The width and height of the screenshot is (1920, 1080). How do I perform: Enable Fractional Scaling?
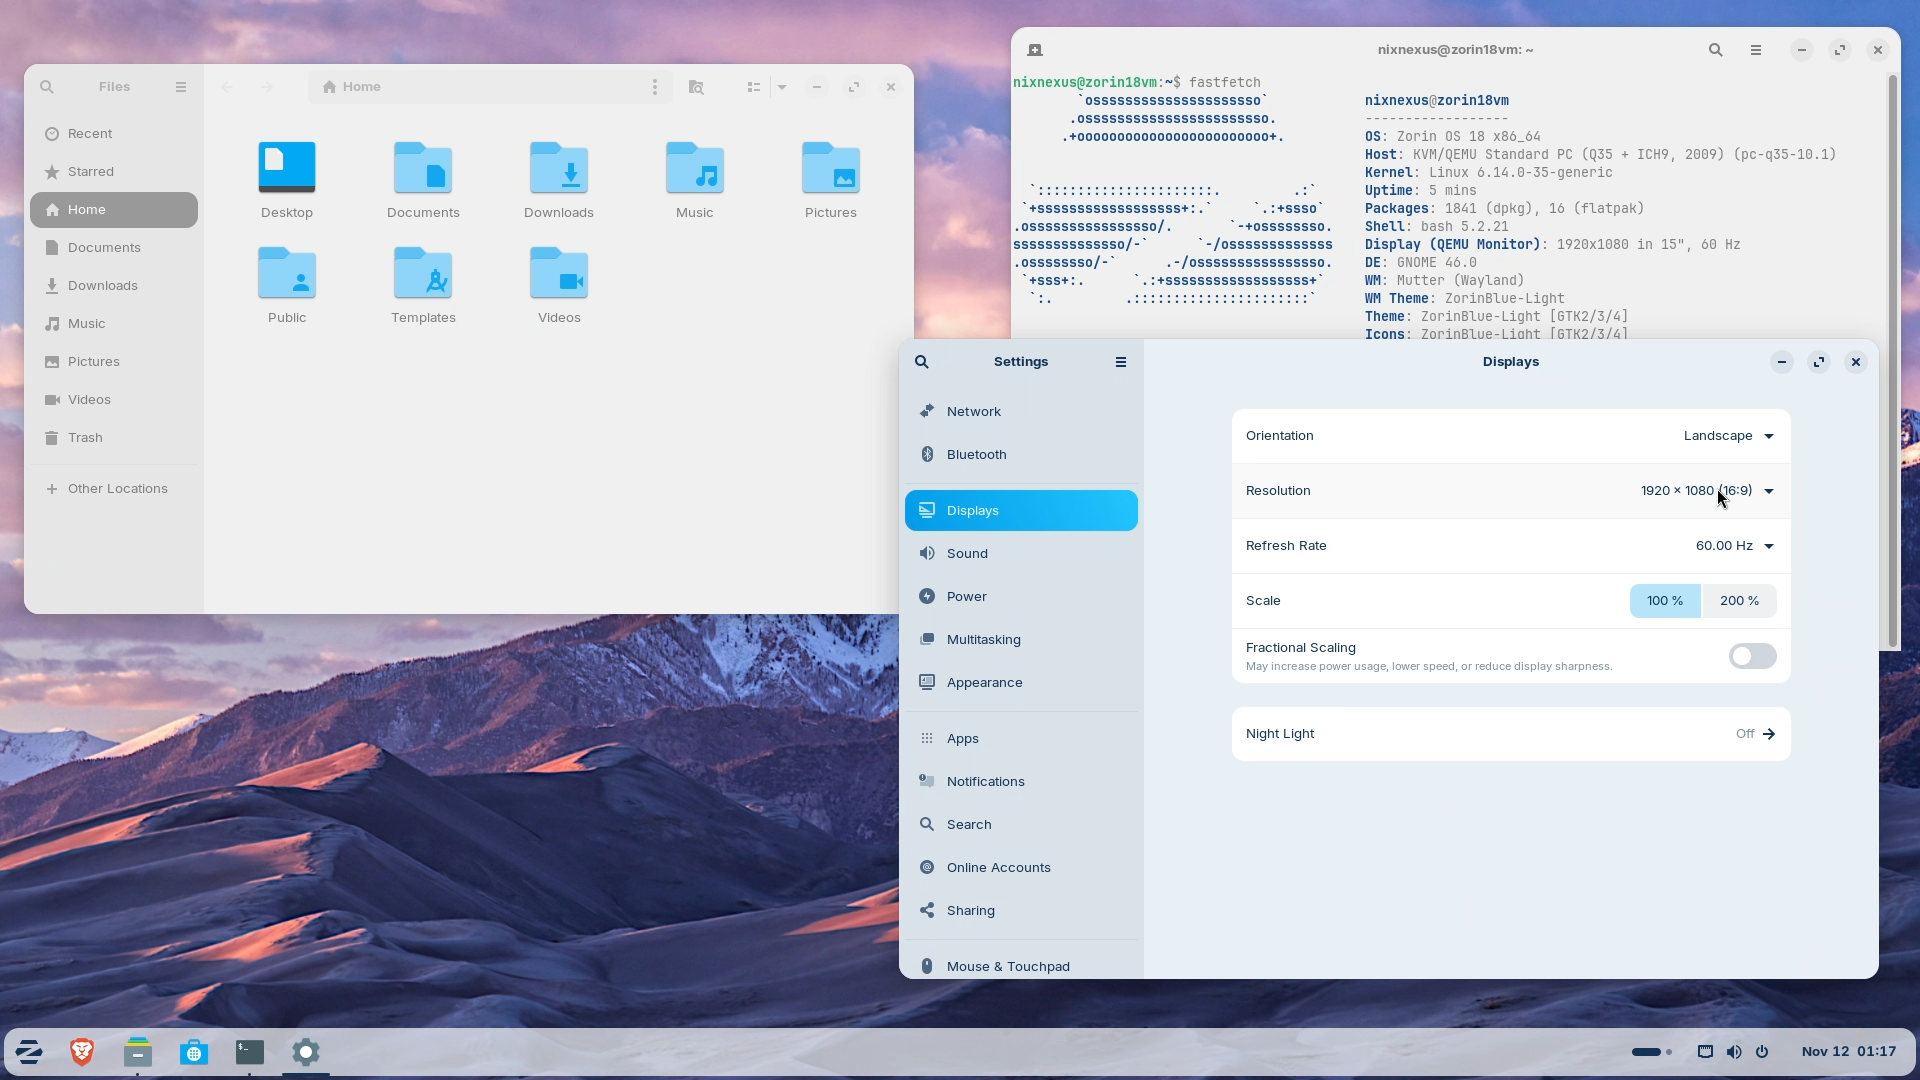click(x=1752, y=656)
